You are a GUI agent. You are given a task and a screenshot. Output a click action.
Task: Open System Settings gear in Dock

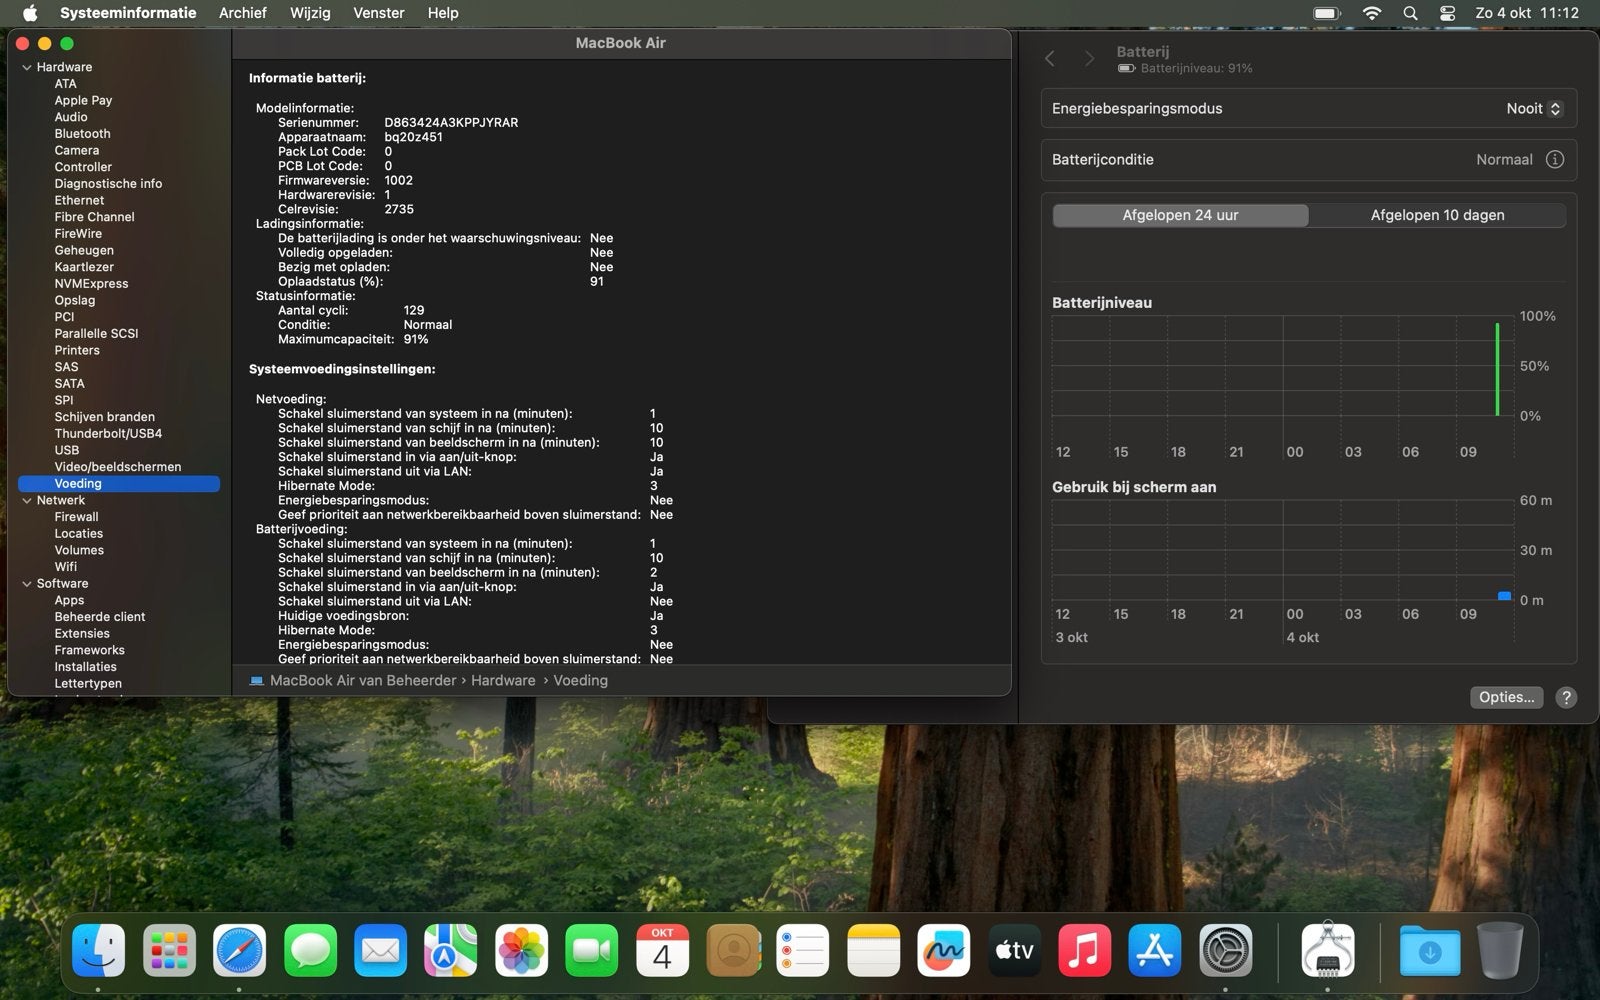click(x=1226, y=950)
